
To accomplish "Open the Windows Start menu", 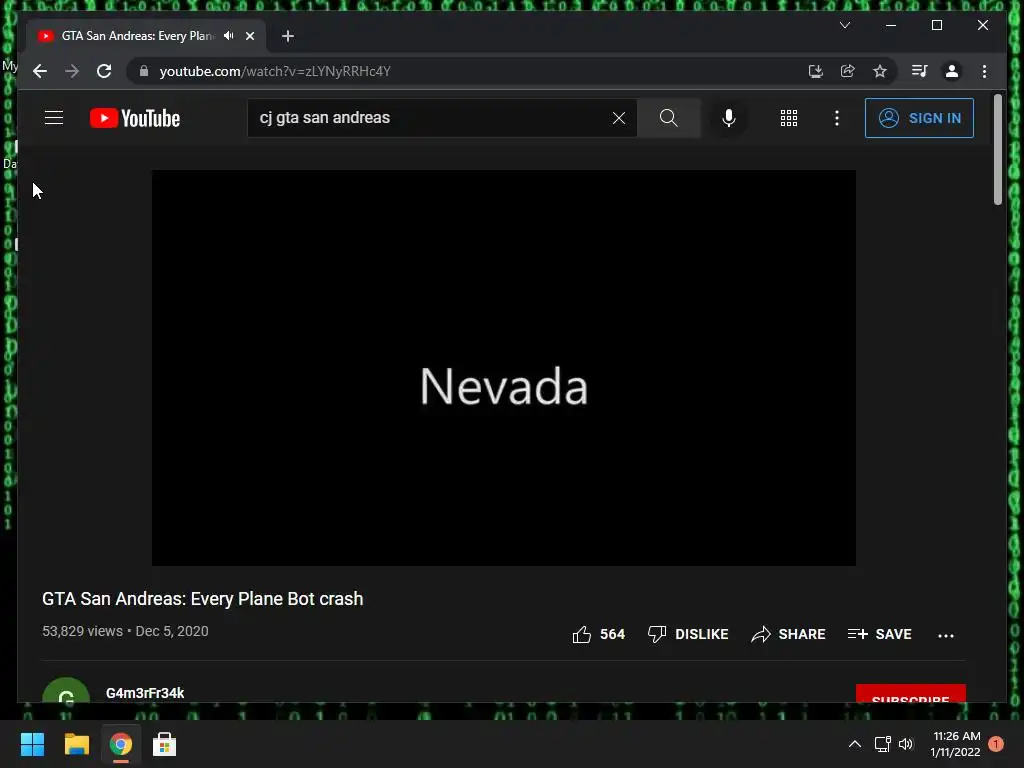I will click(32, 744).
